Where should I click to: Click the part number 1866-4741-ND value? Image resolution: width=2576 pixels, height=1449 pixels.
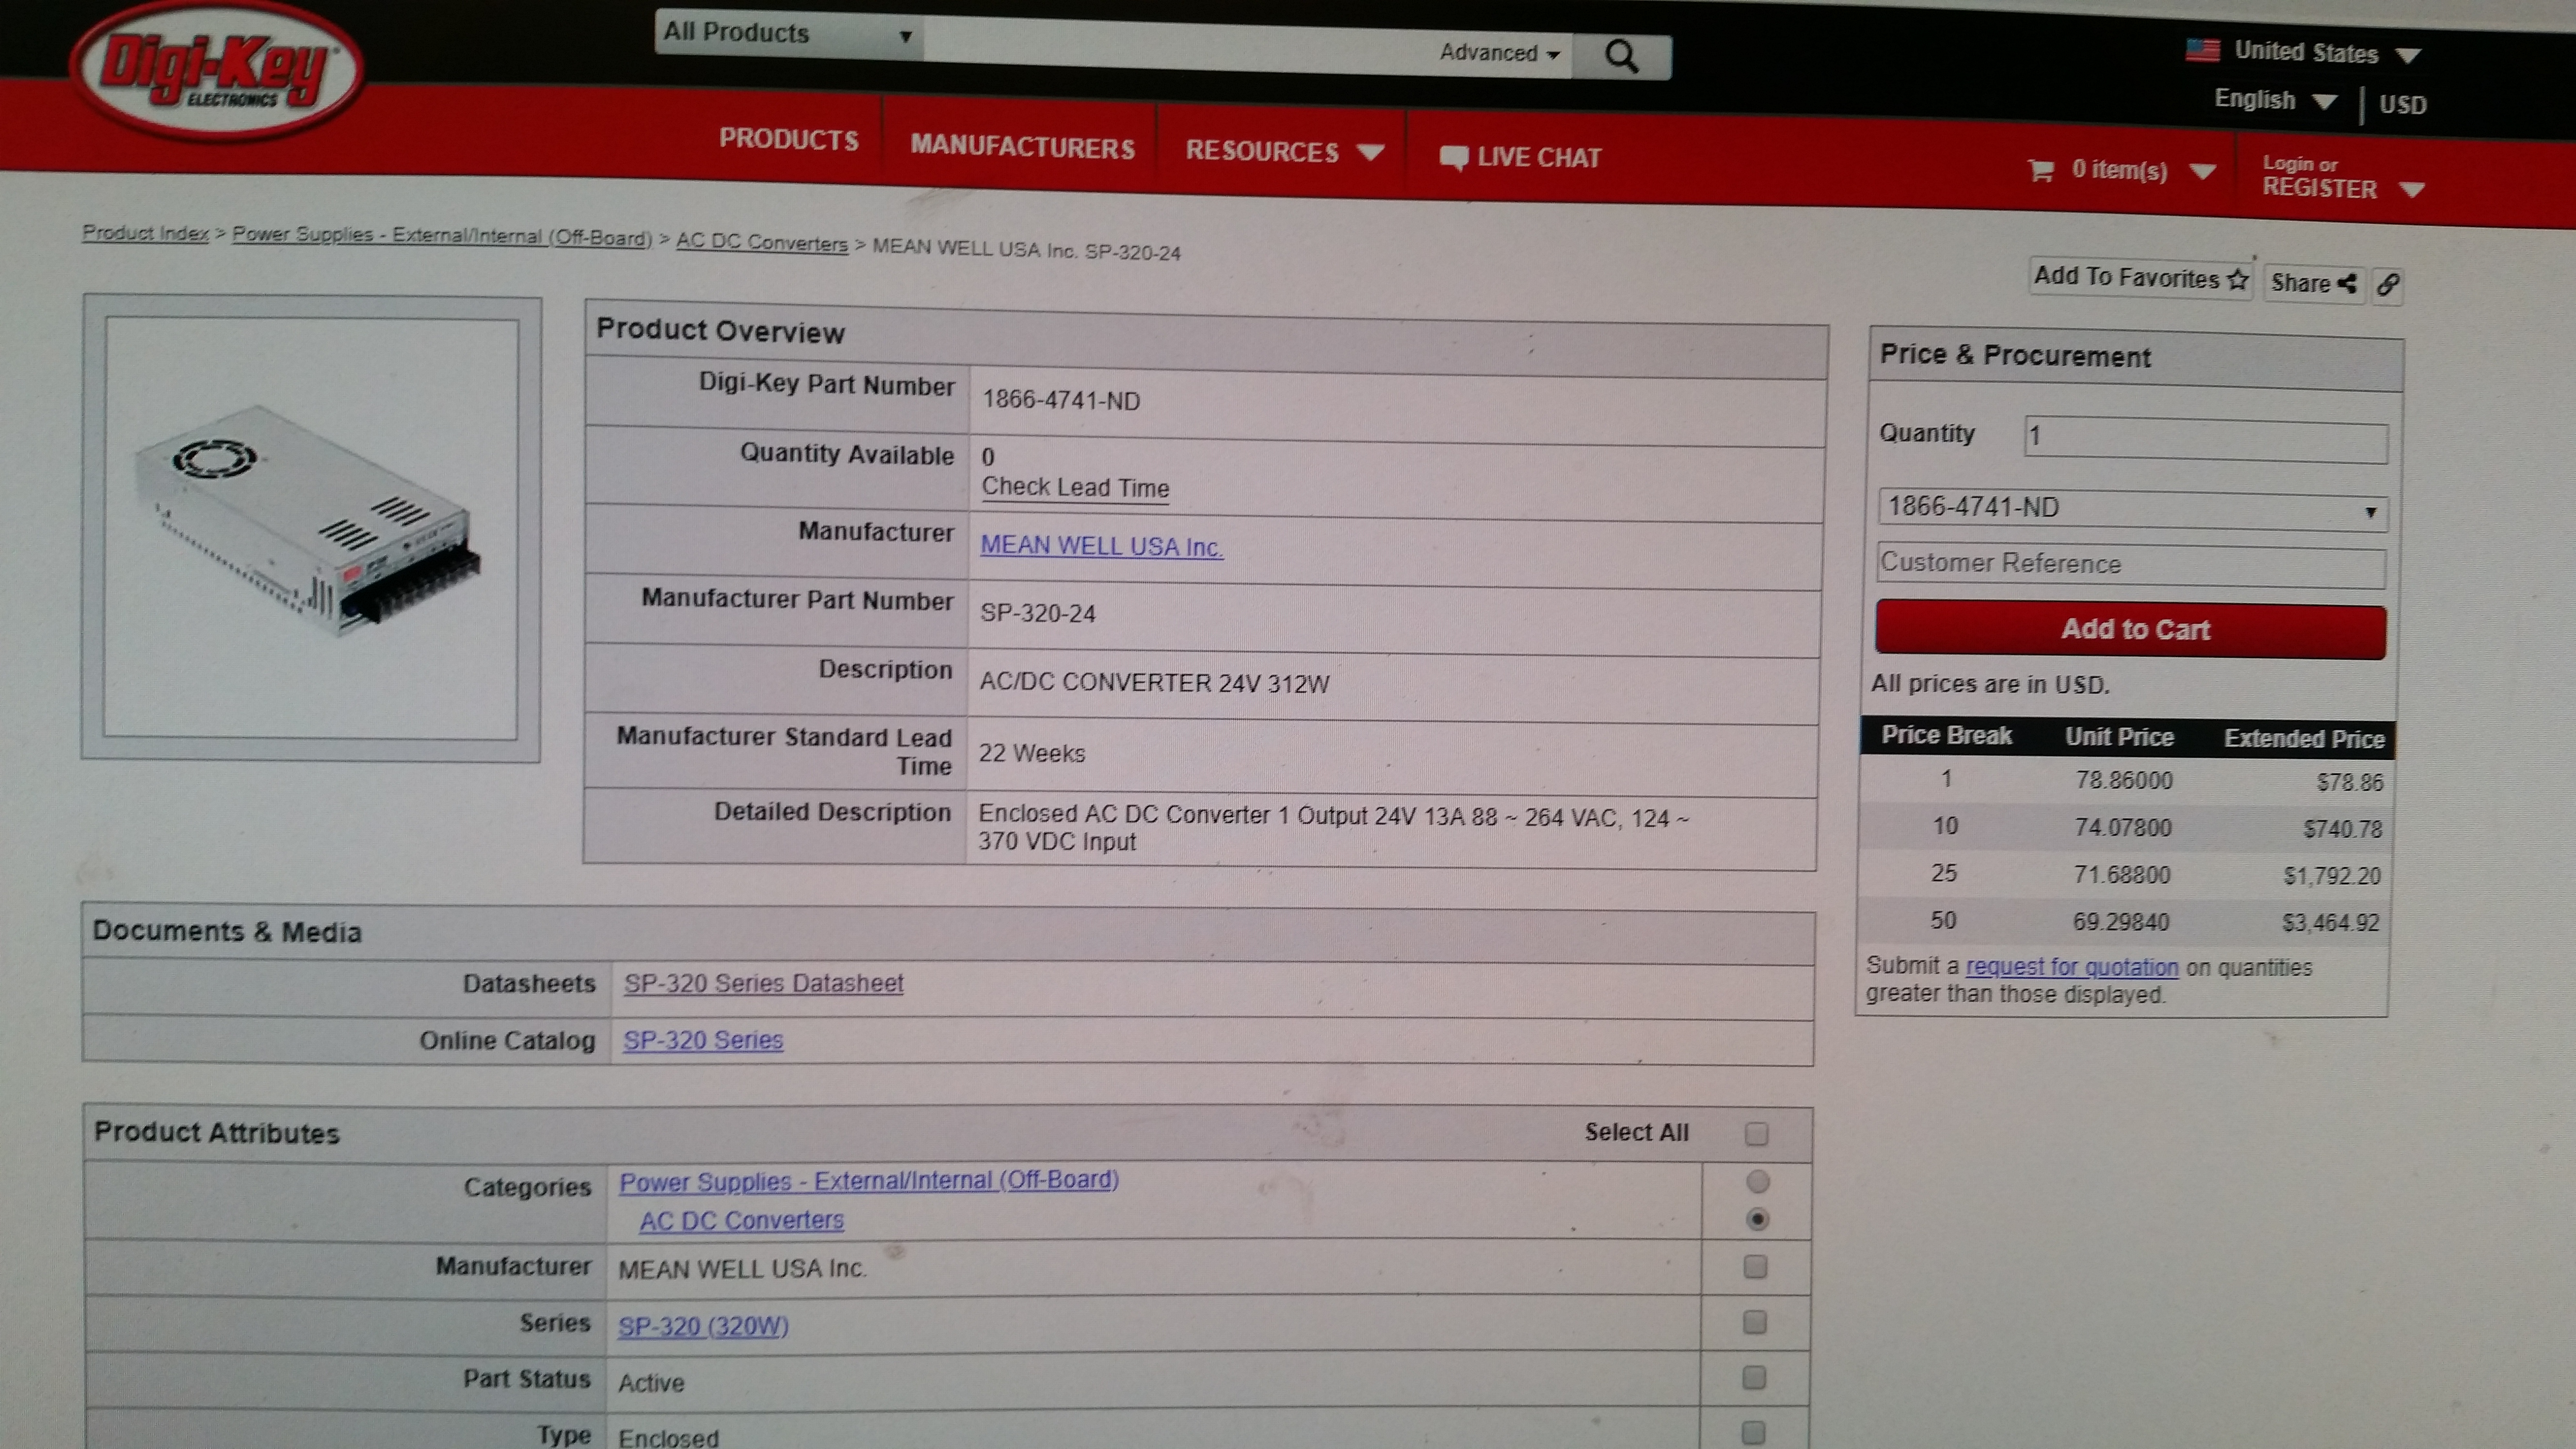(x=1060, y=401)
